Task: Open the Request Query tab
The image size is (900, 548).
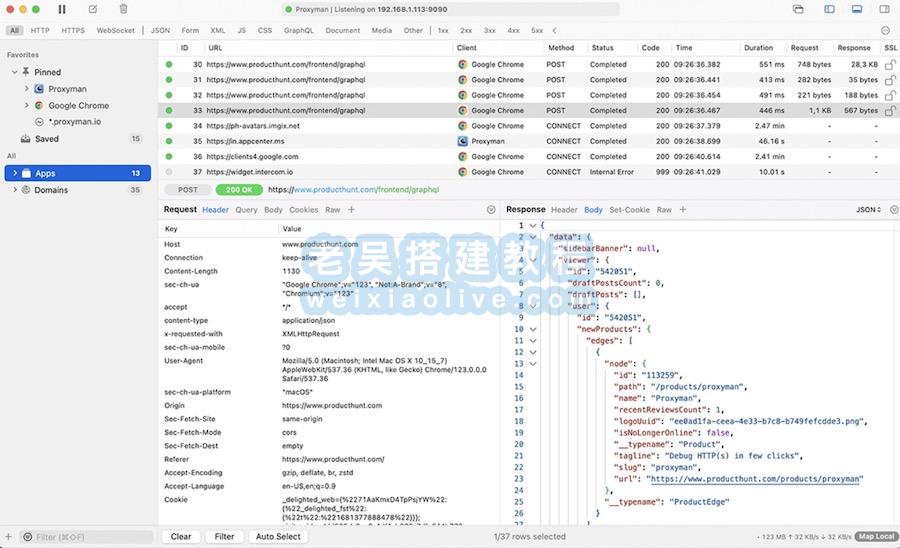Action: coord(246,210)
